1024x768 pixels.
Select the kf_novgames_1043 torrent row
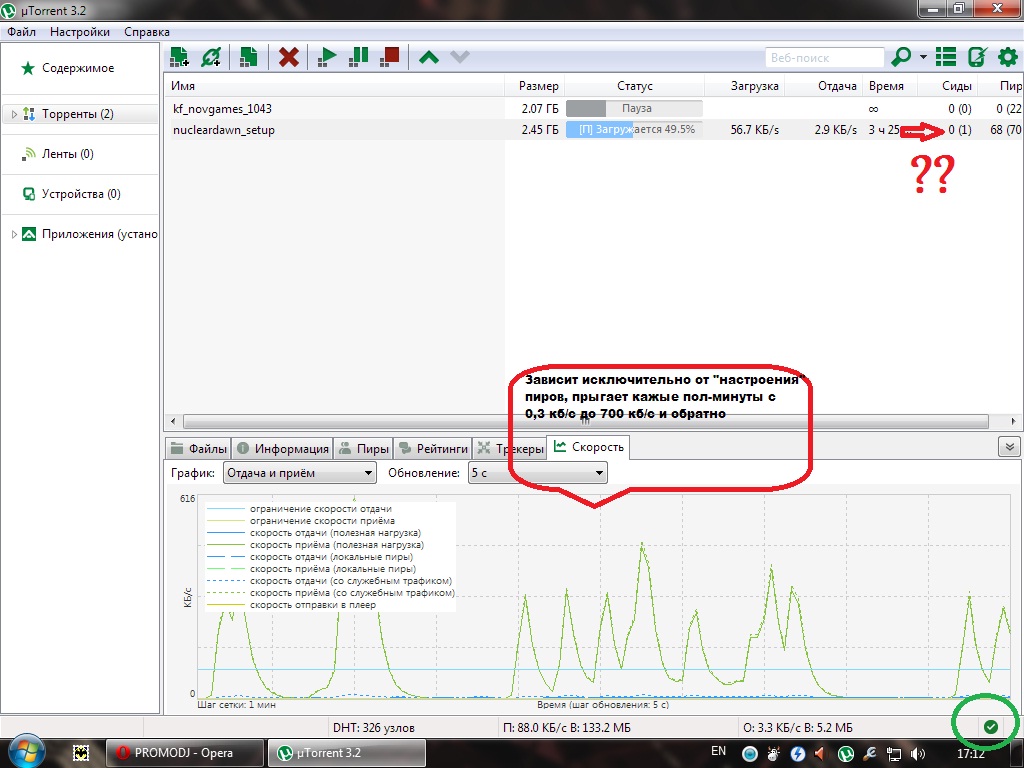click(593, 108)
